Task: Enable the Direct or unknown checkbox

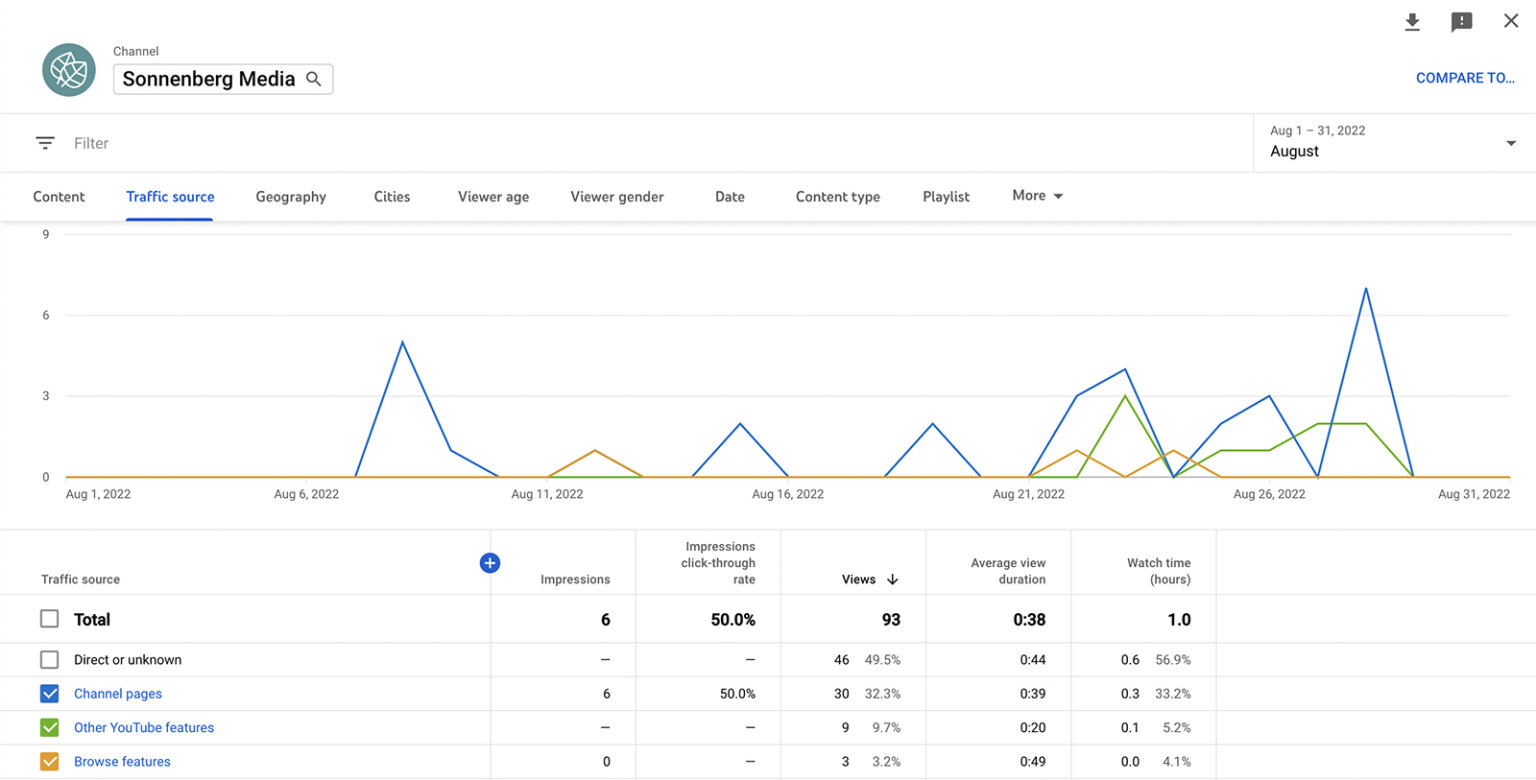Action: [49, 659]
